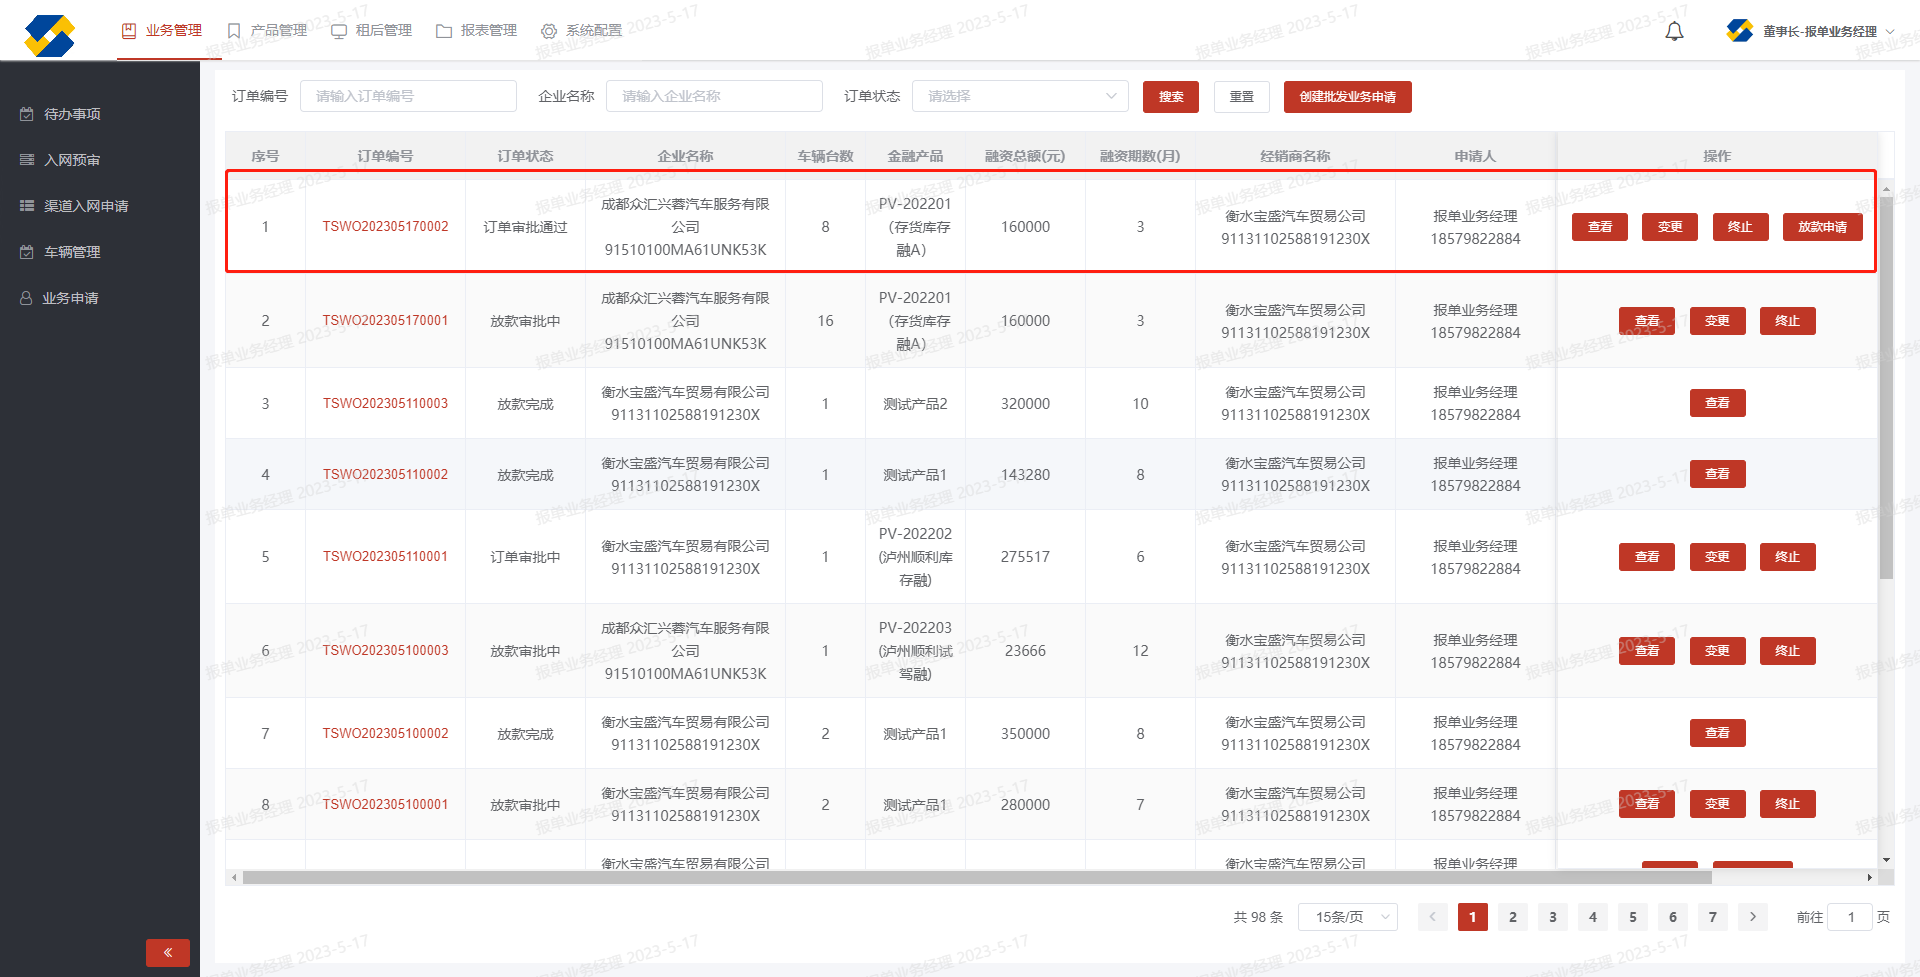Collapse sidebar with double-chevron button
The image size is (1920, 977).
point(167,952)
